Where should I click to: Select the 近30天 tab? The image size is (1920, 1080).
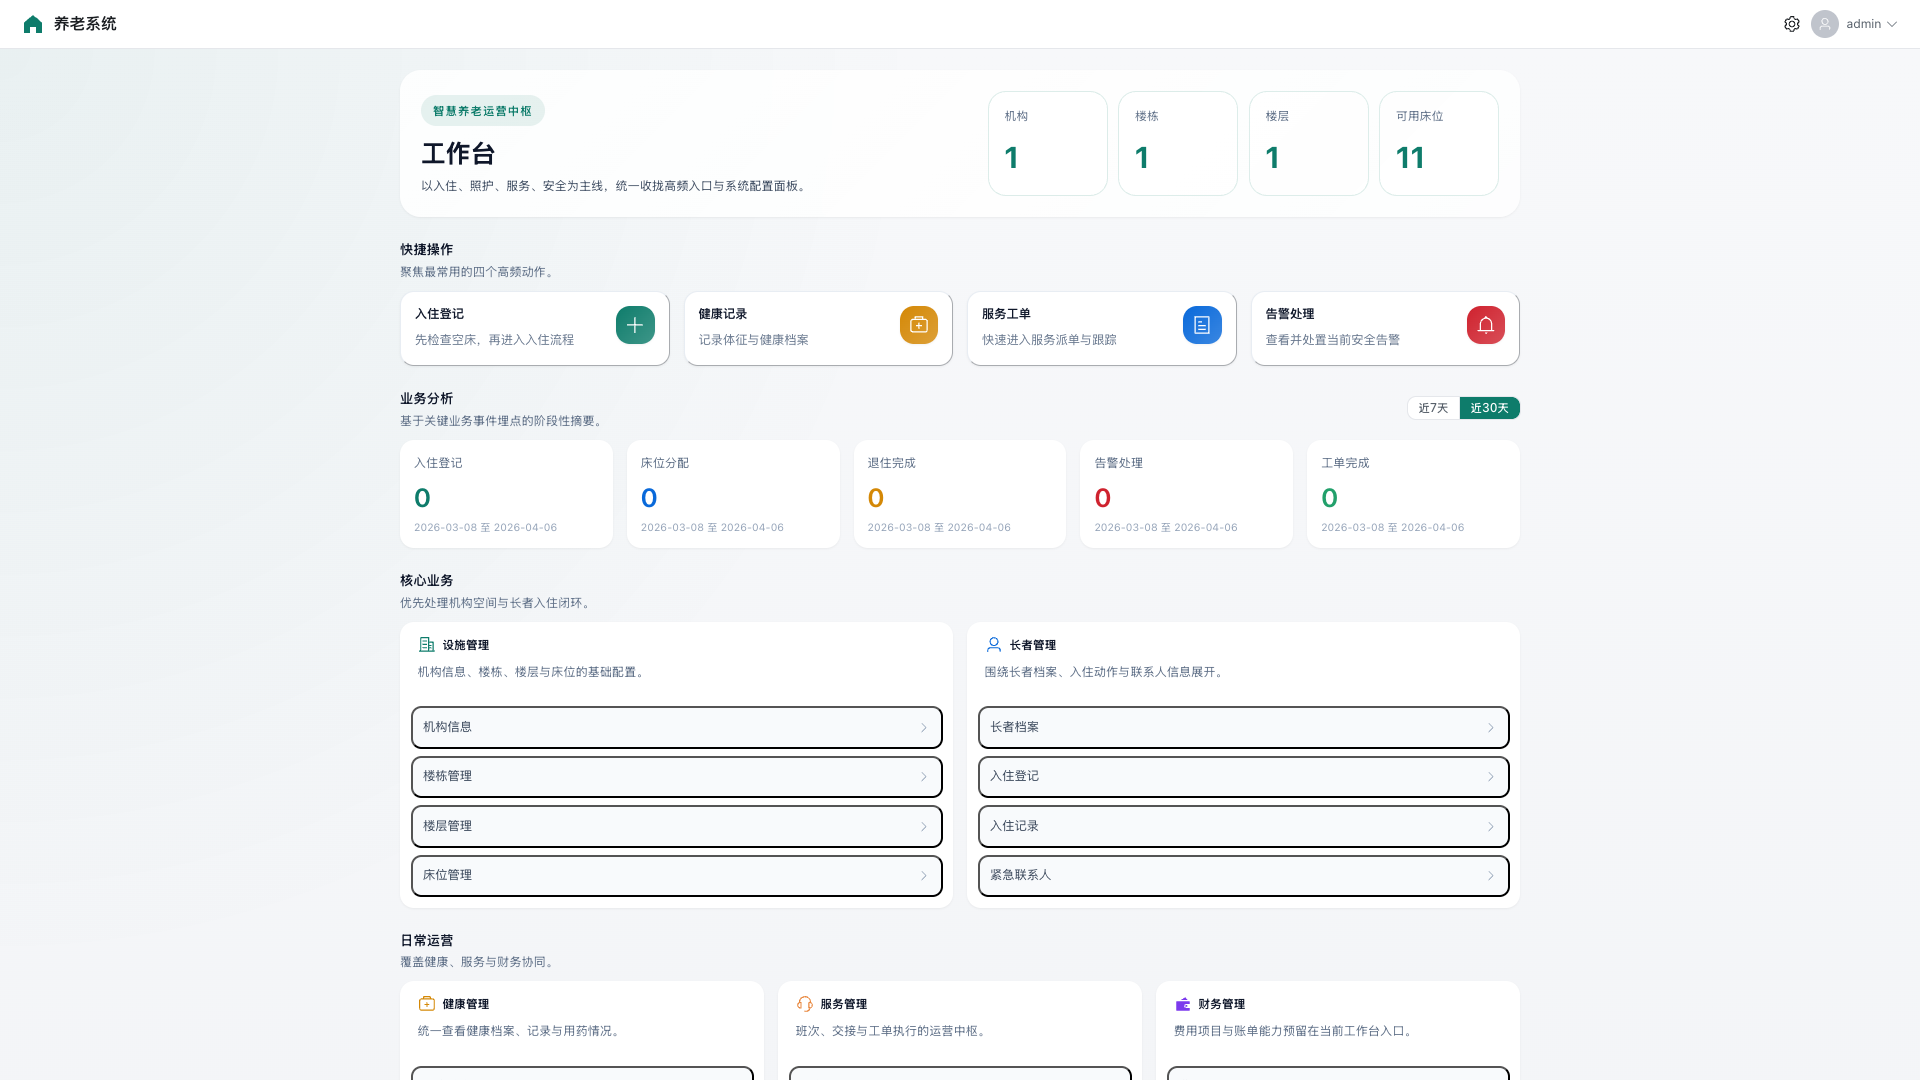coord(1489,408)
